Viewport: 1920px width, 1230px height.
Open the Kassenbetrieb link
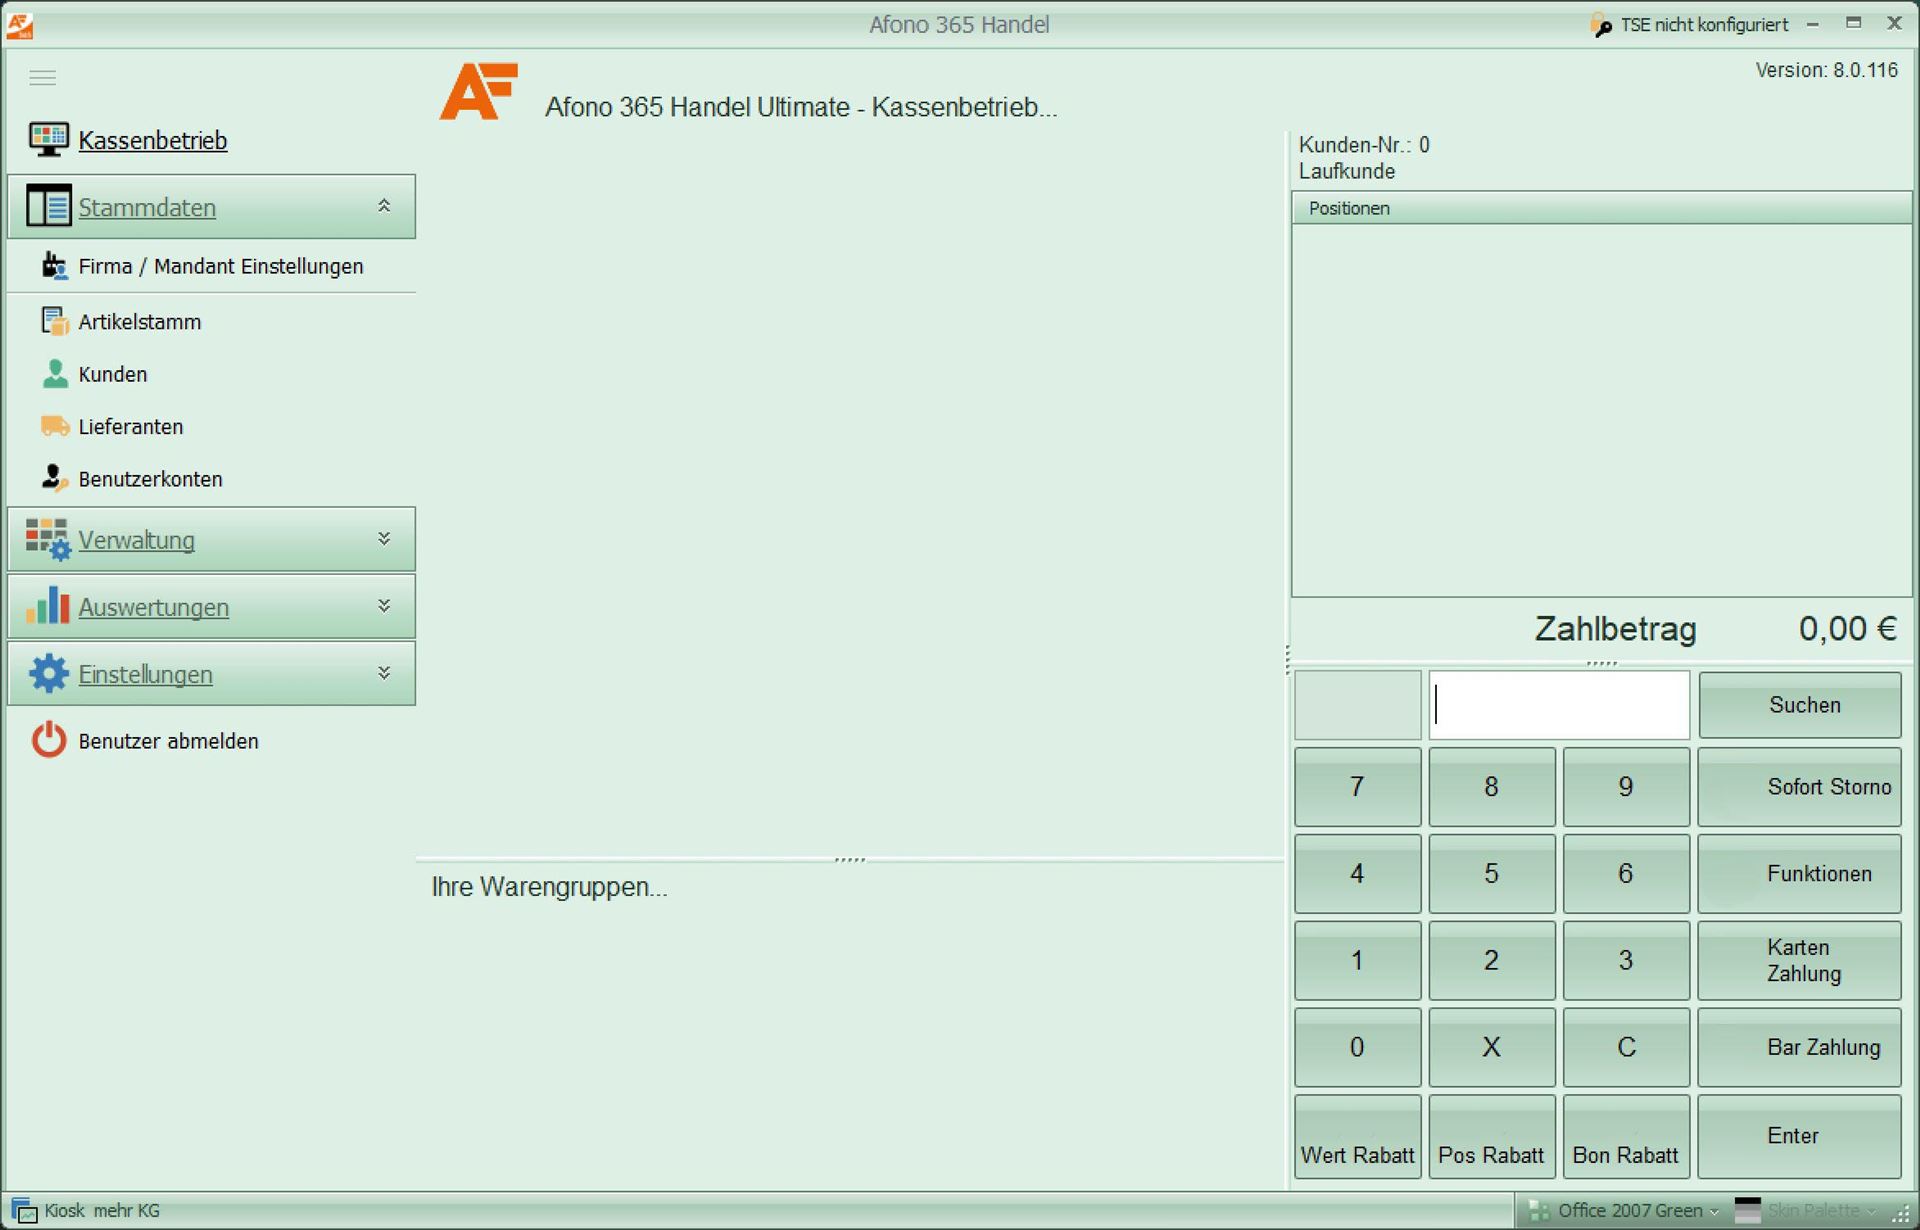click(153, 141)
